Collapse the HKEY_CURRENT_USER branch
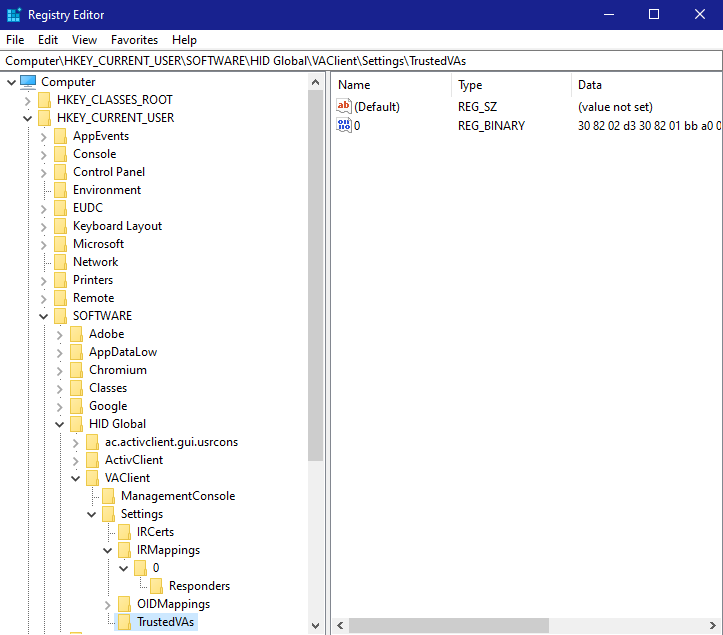 pyautogui.click(x=27, y=118)
